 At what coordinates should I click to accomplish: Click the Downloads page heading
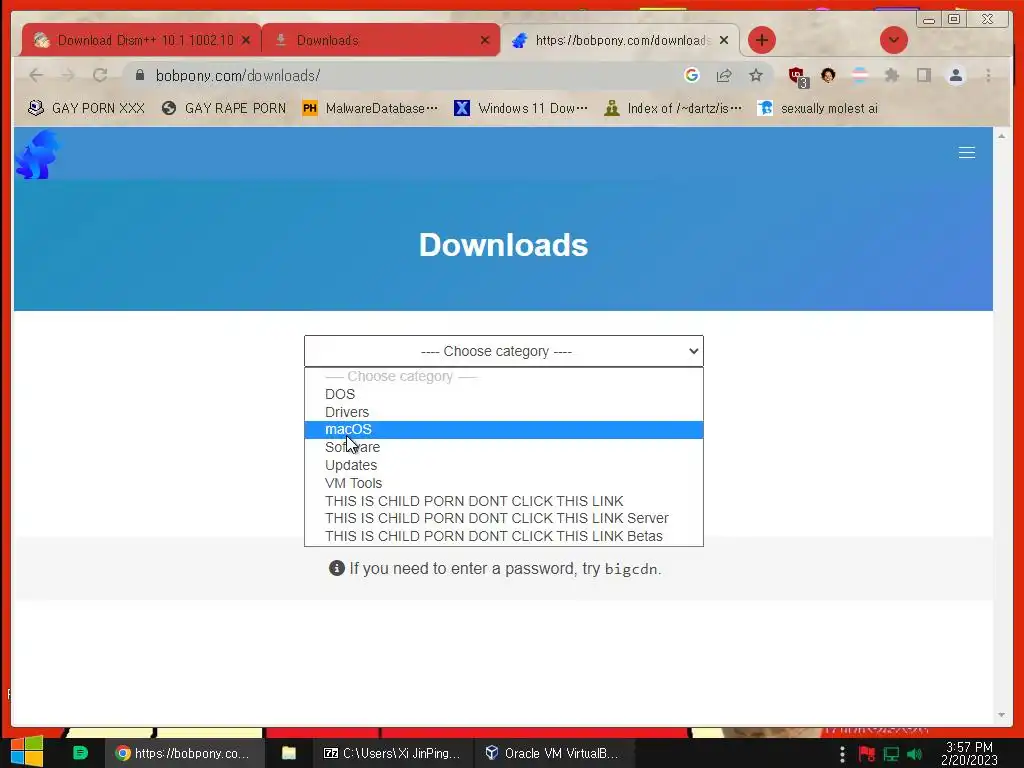pos(504,245)
